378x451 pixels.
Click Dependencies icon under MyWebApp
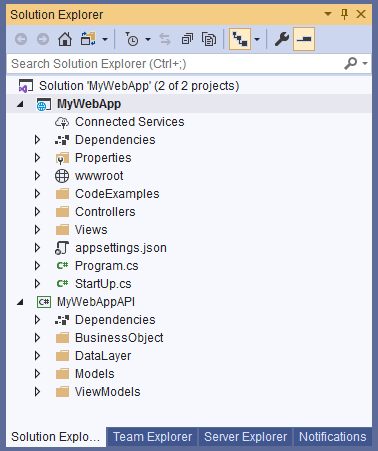[x=62, y=140]
